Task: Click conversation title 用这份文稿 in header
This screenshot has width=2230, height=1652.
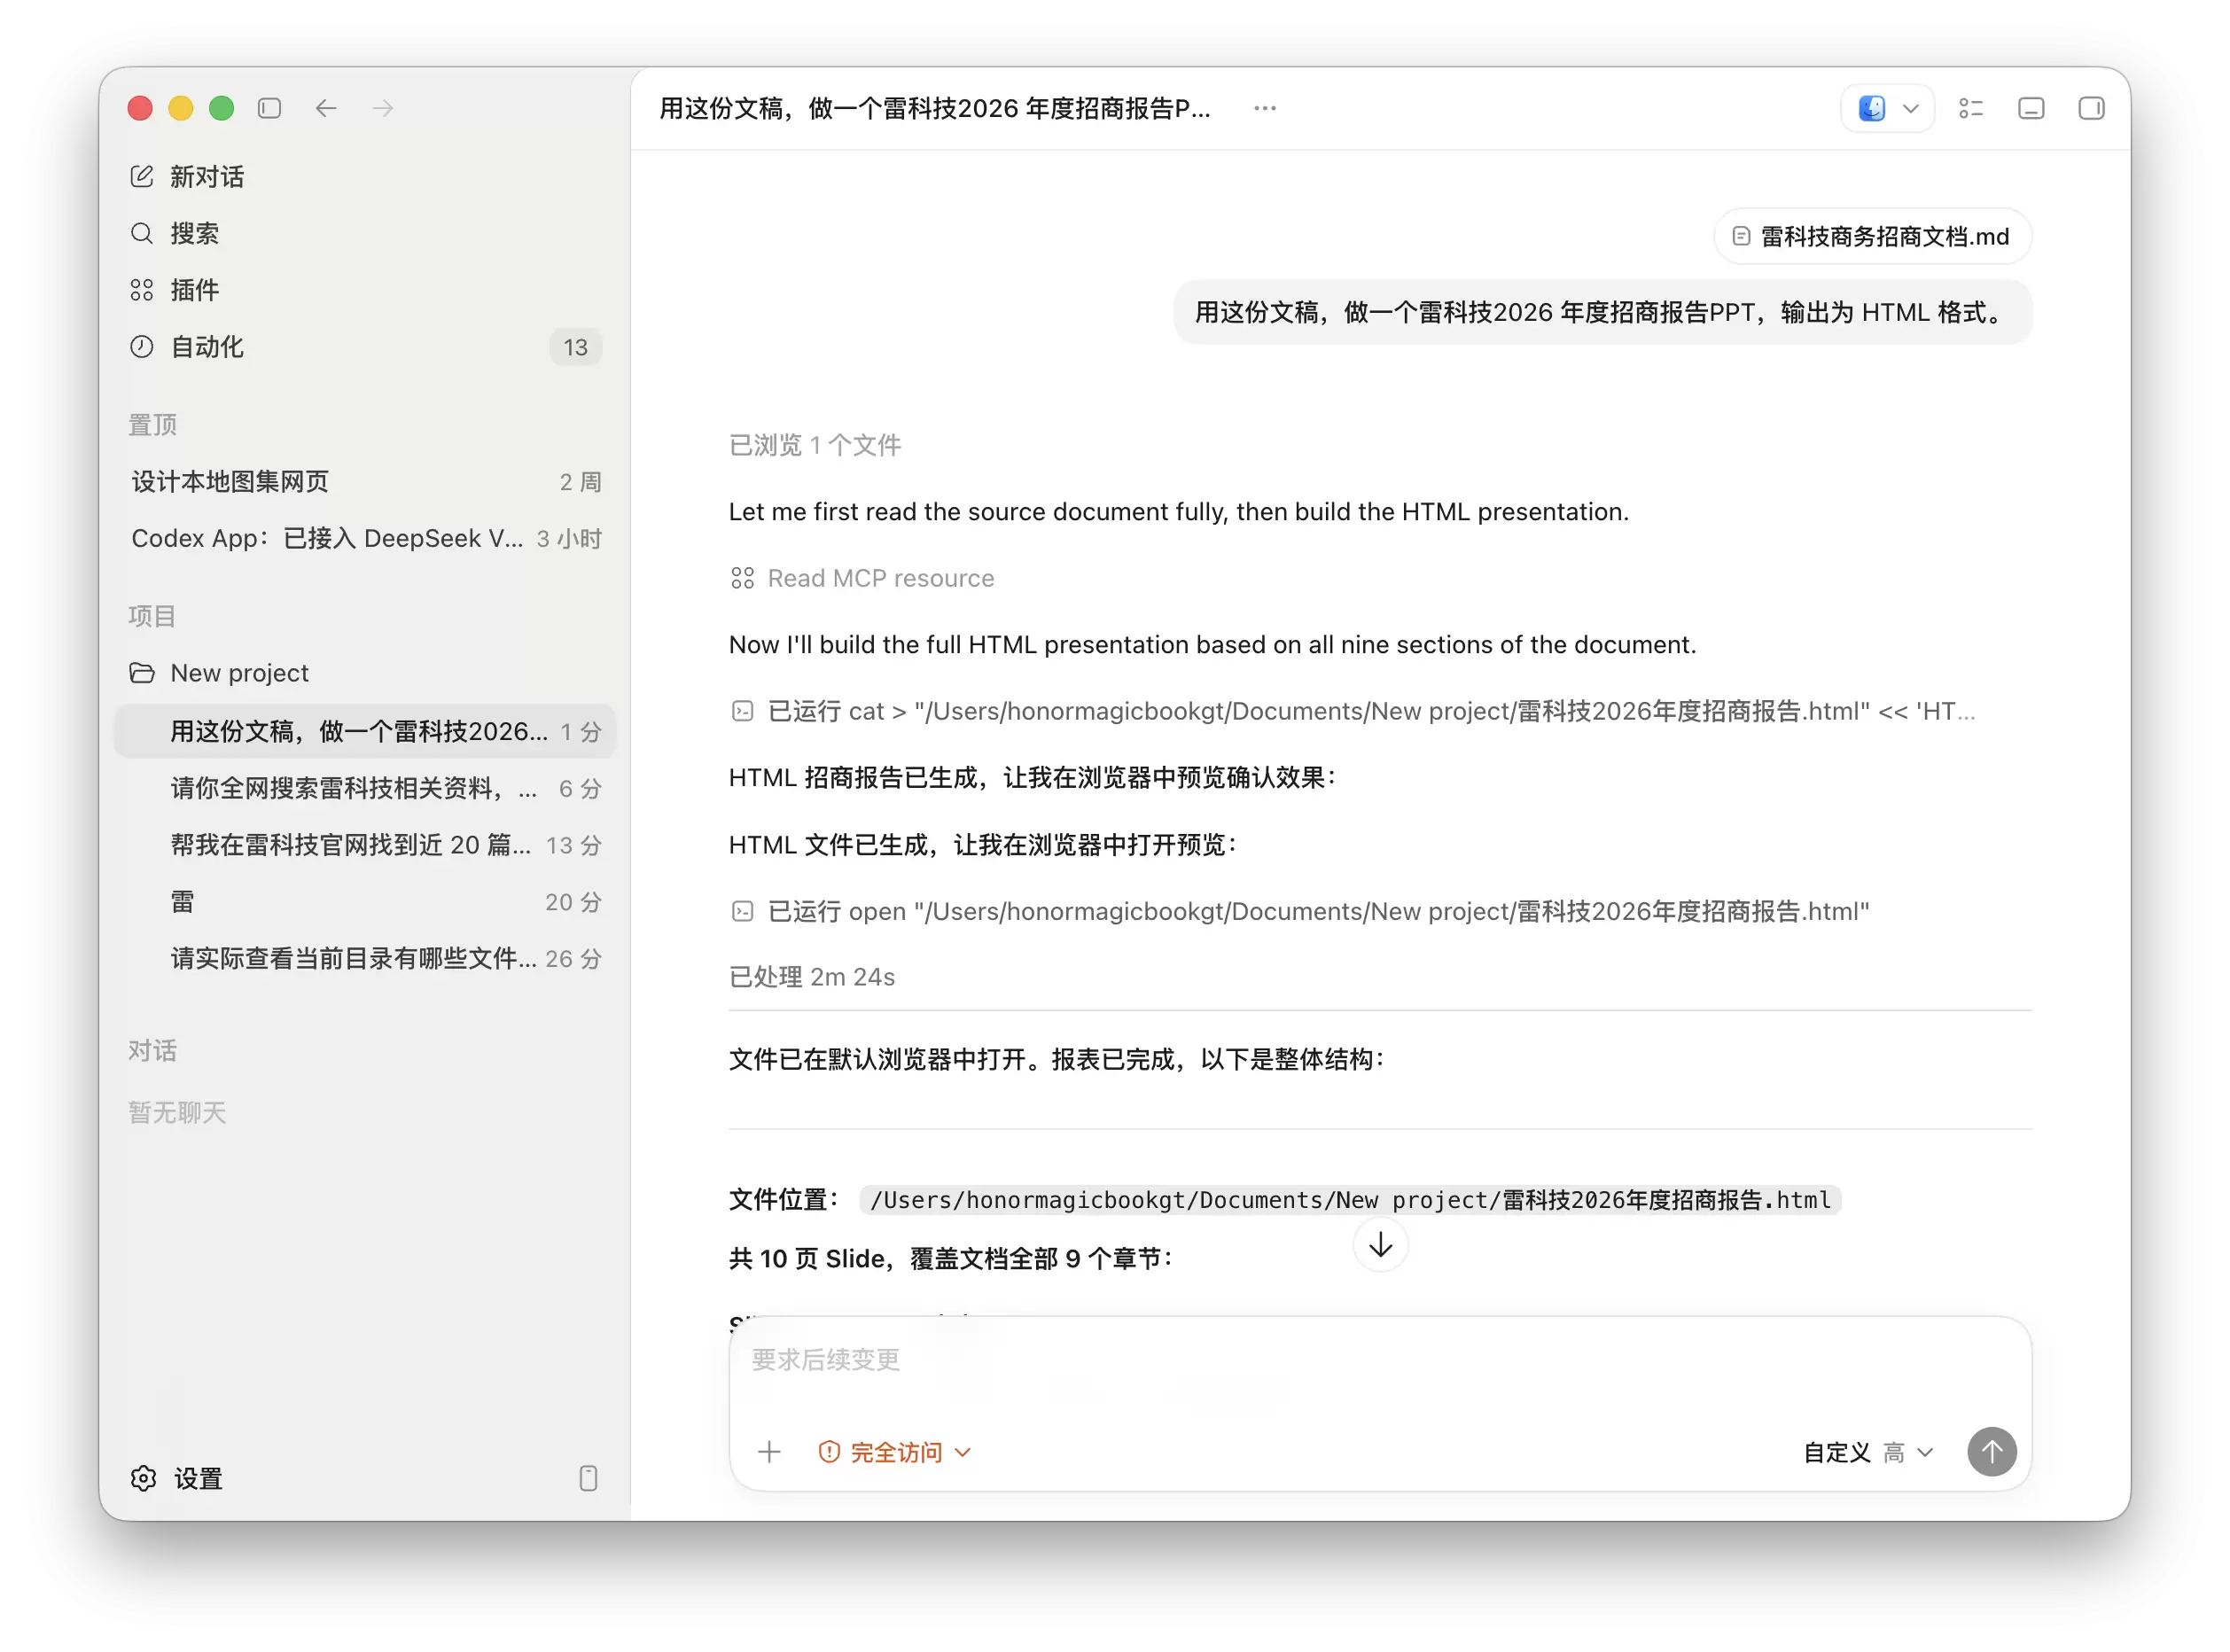Action: (x=935, y=108)
